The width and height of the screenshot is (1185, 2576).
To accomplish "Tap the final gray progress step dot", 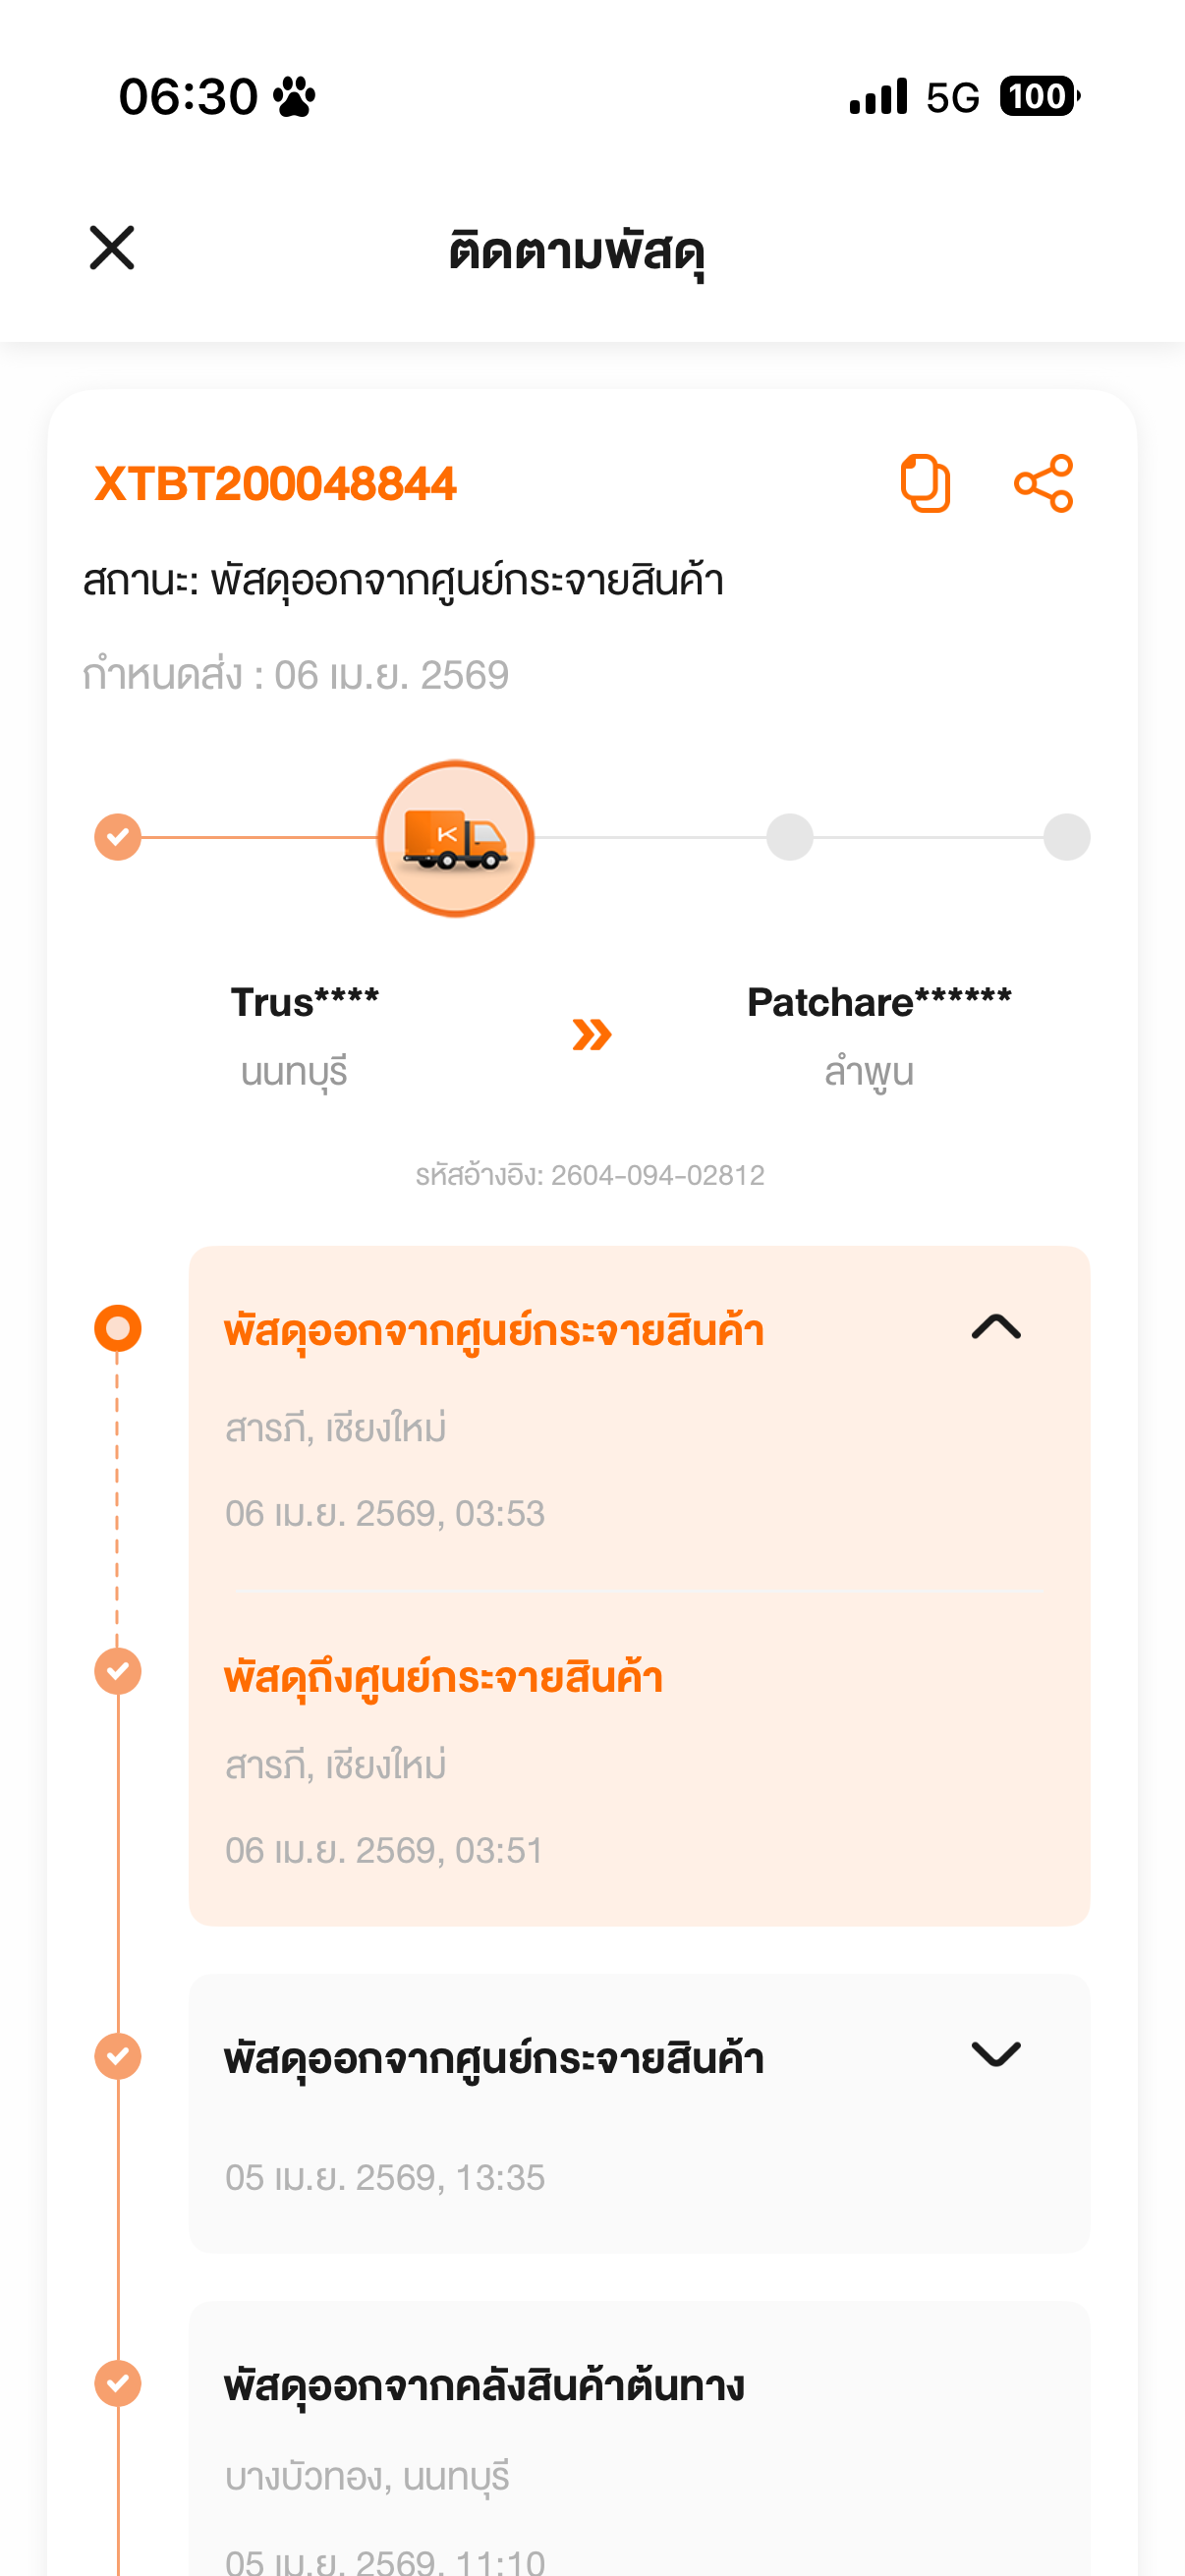I will pyautogui.click(x=1066, y=837).
